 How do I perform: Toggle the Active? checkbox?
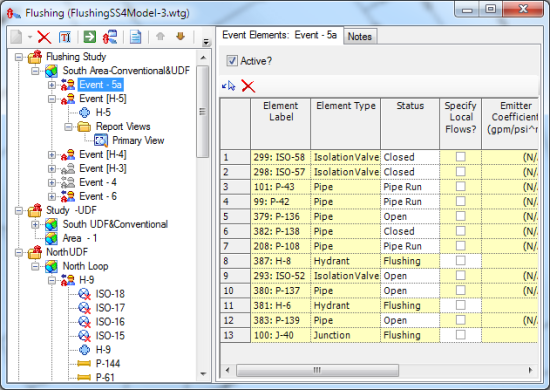(x=232, y=61)
